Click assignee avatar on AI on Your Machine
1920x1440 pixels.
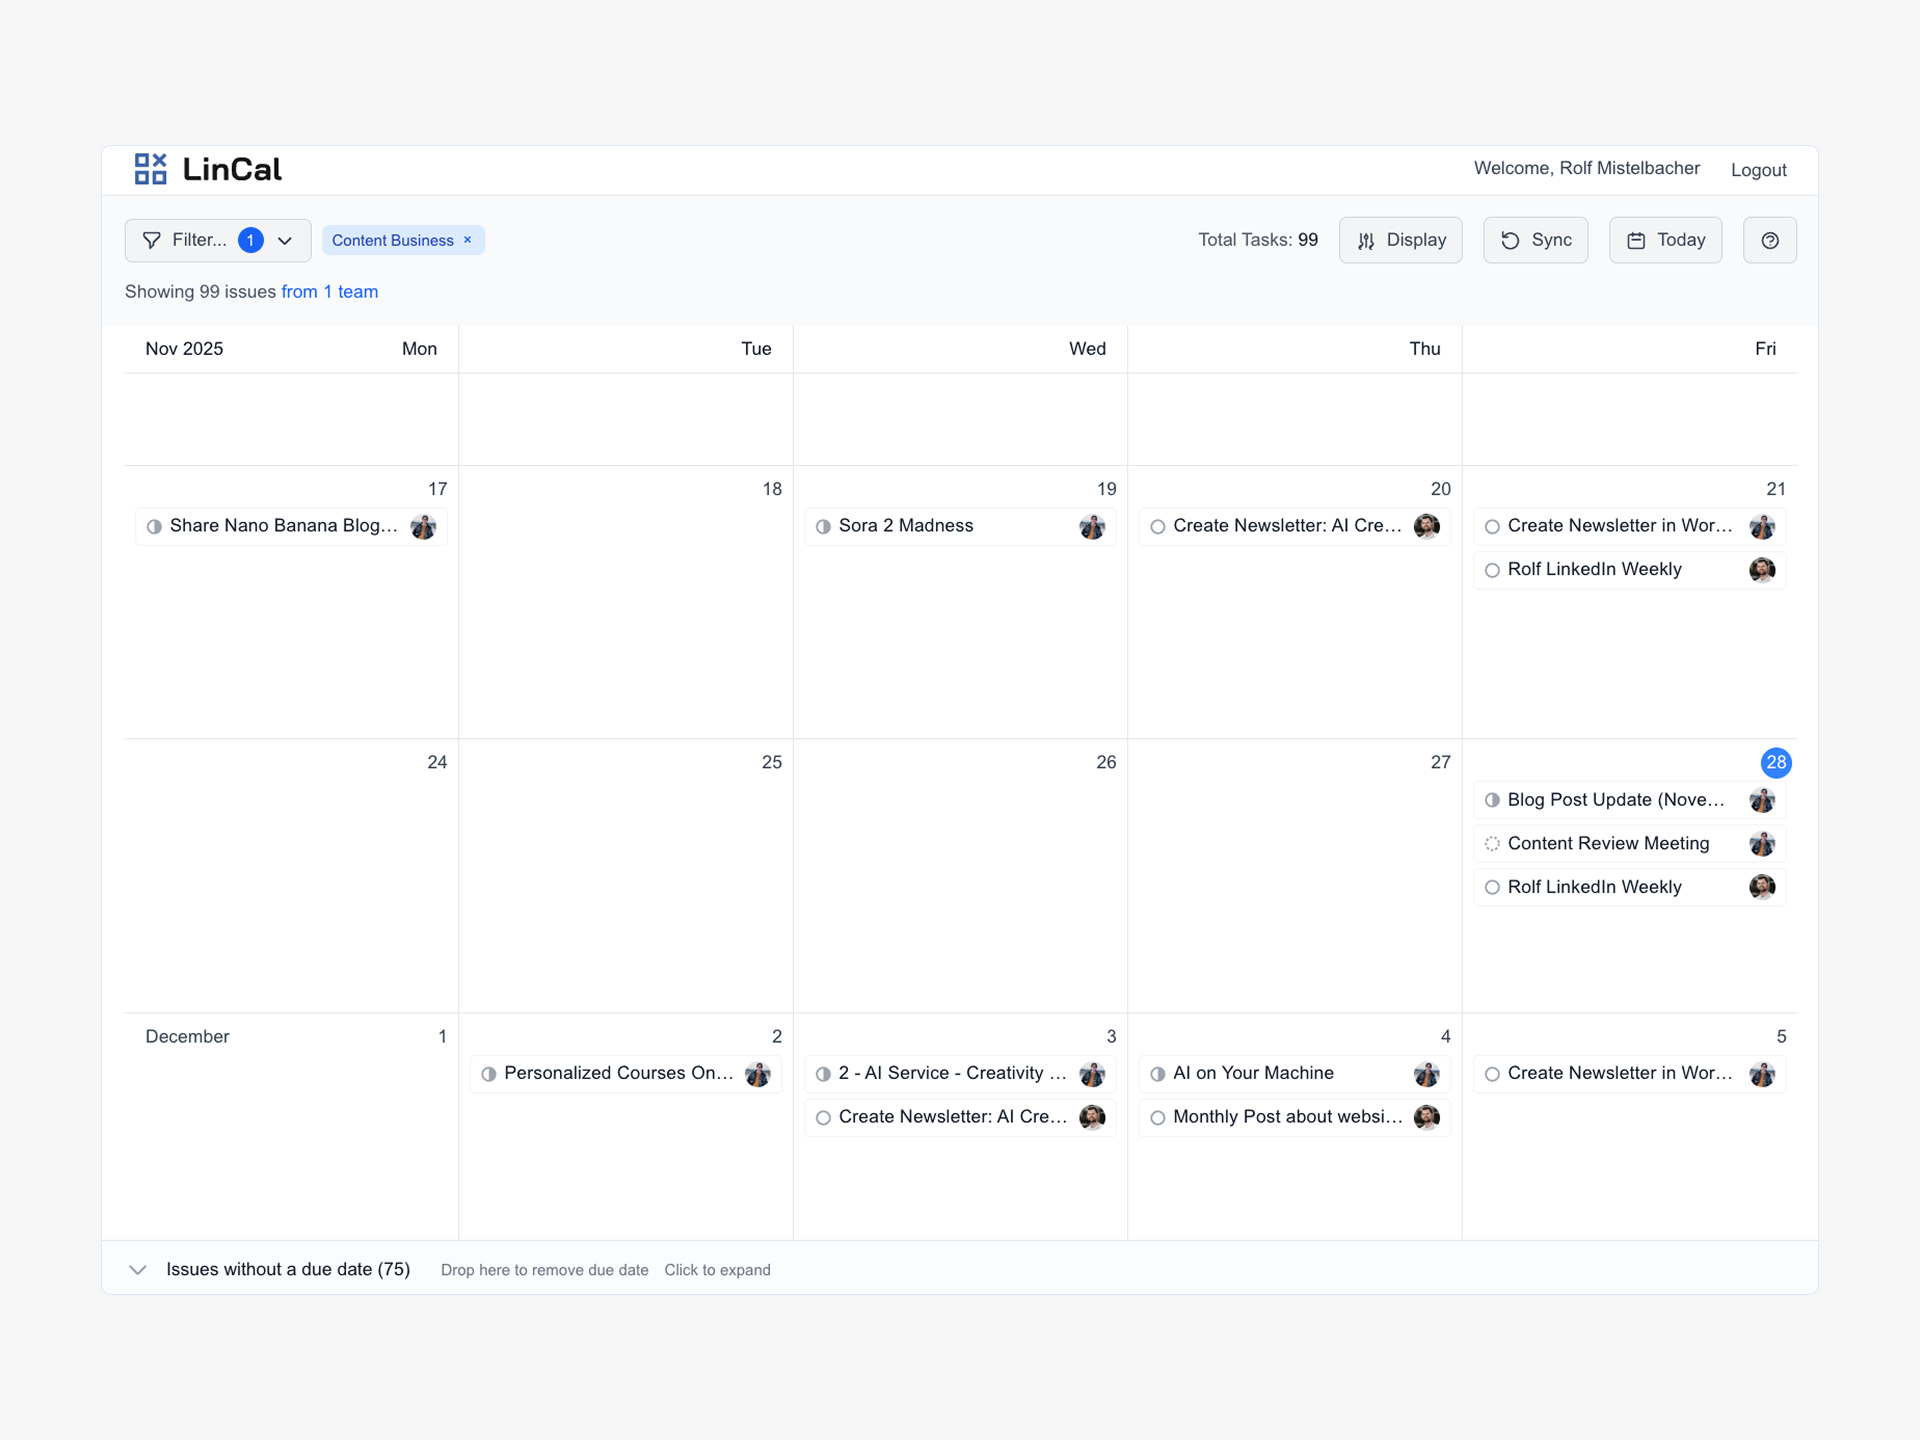(x=1426, y=1074)
